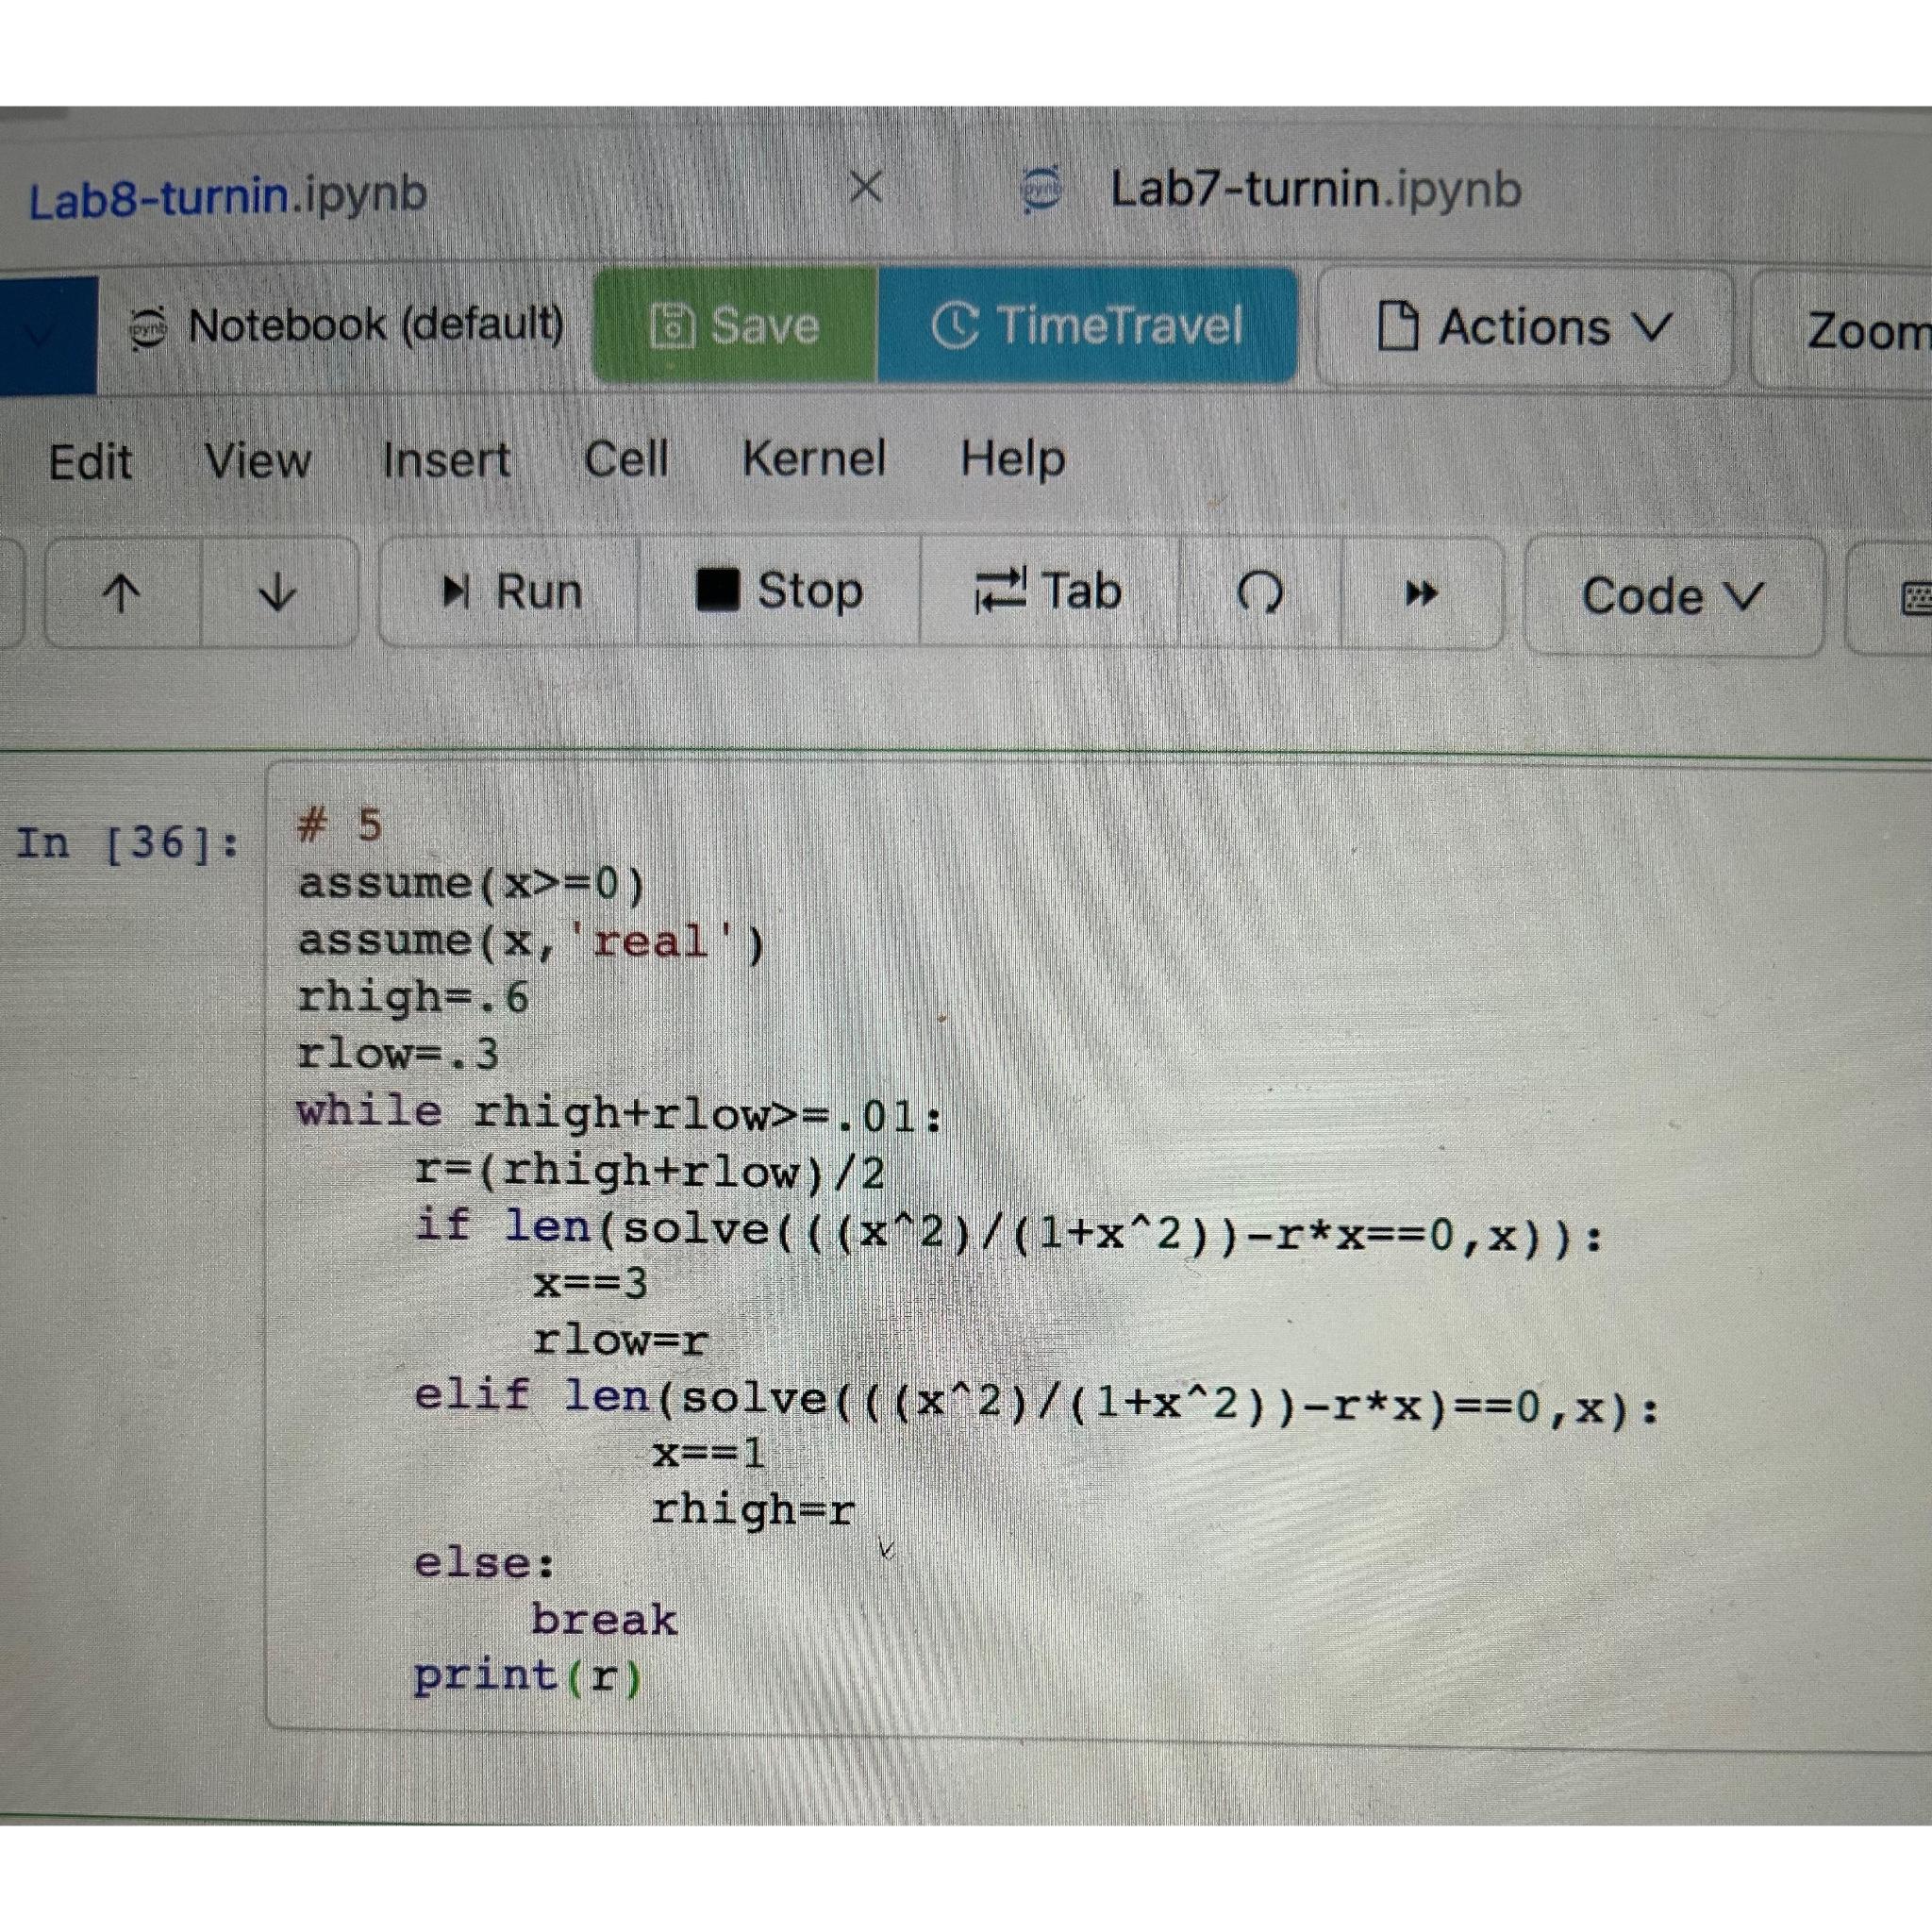Click the disk icon inside the Save button
Image resolution: width=1932 pixels, height=1932 pixels.
[x=674, y=326]
